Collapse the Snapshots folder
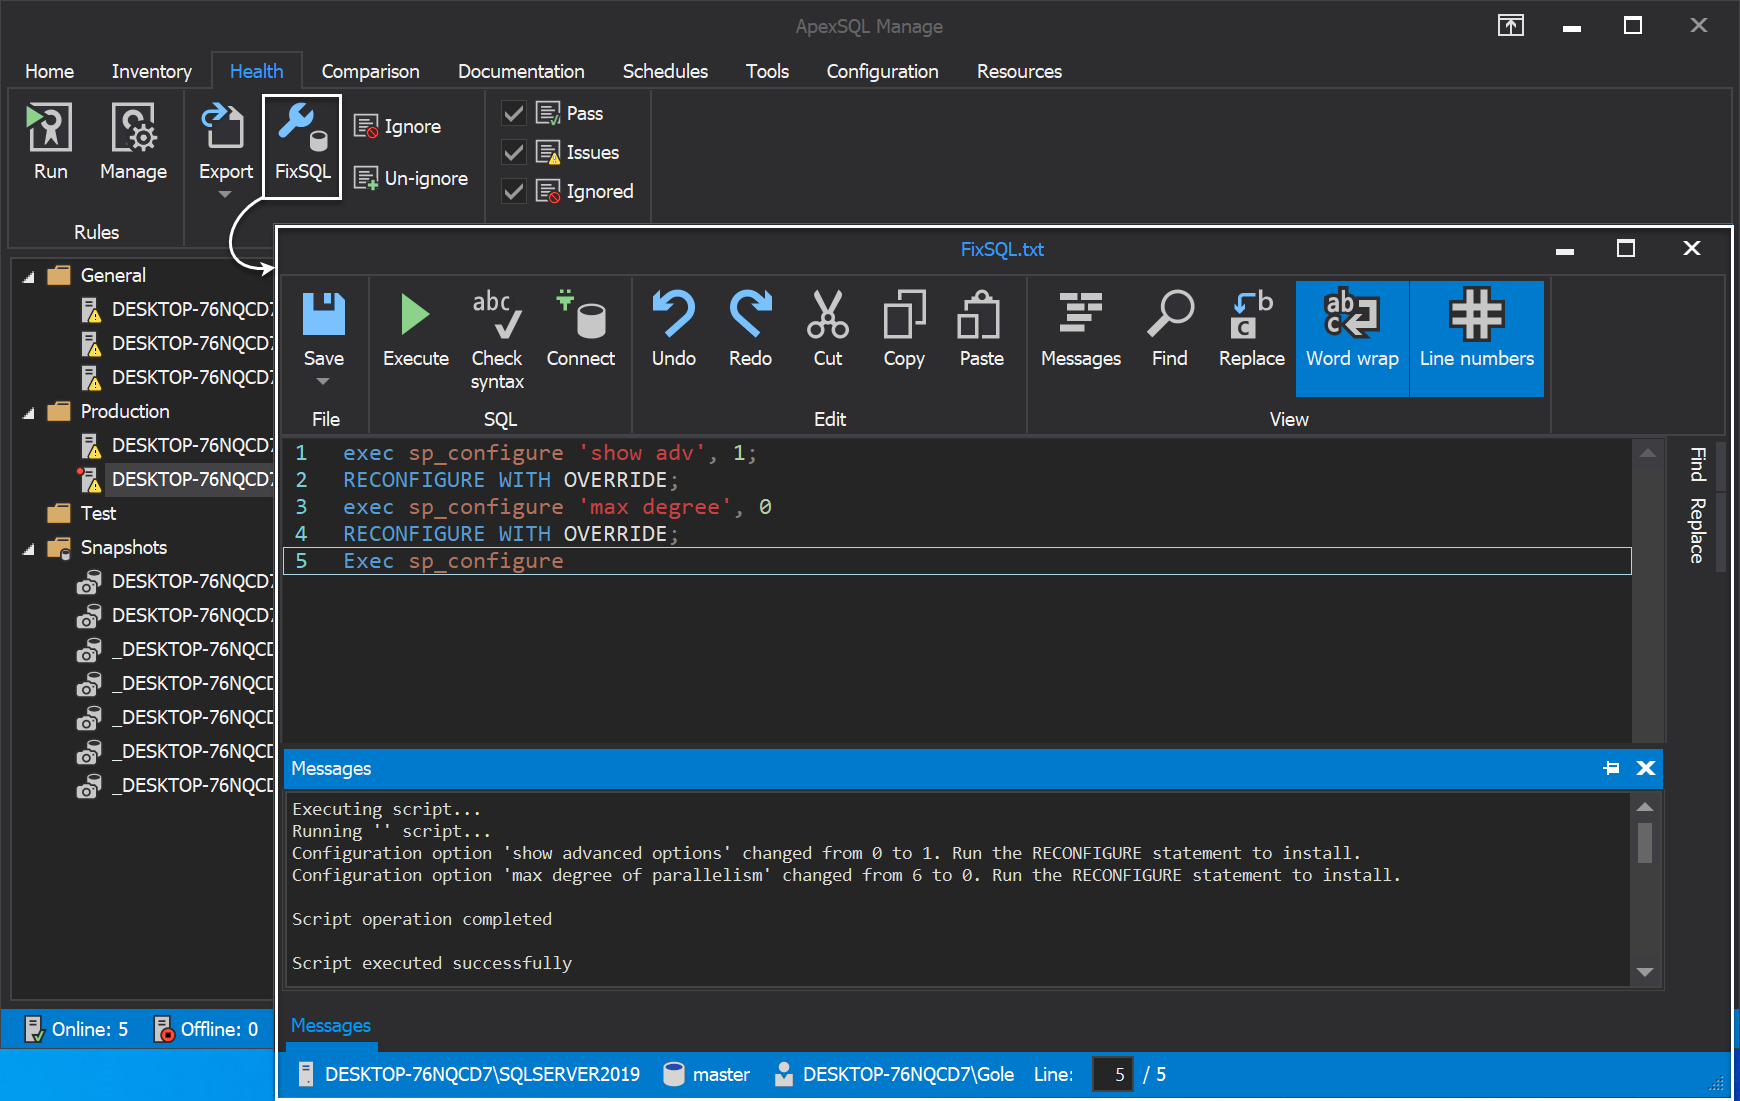Image resolution: width=1740 pixels, height=1101 pixels. coord(28,547)
